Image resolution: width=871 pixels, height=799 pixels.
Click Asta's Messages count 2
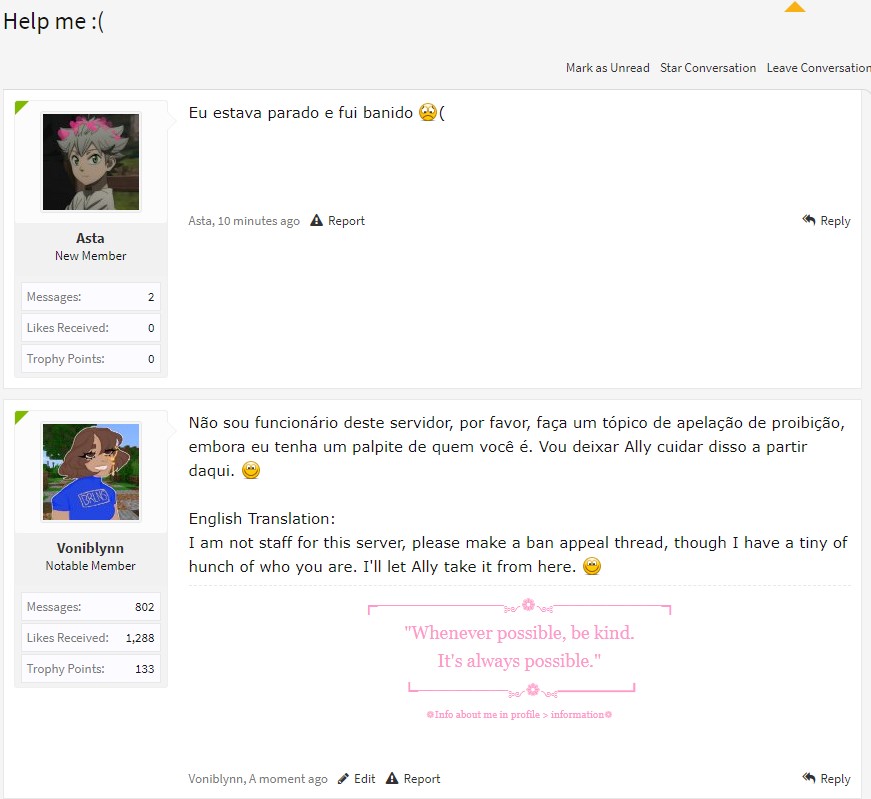pyautogui.click(x=151, y=297)
